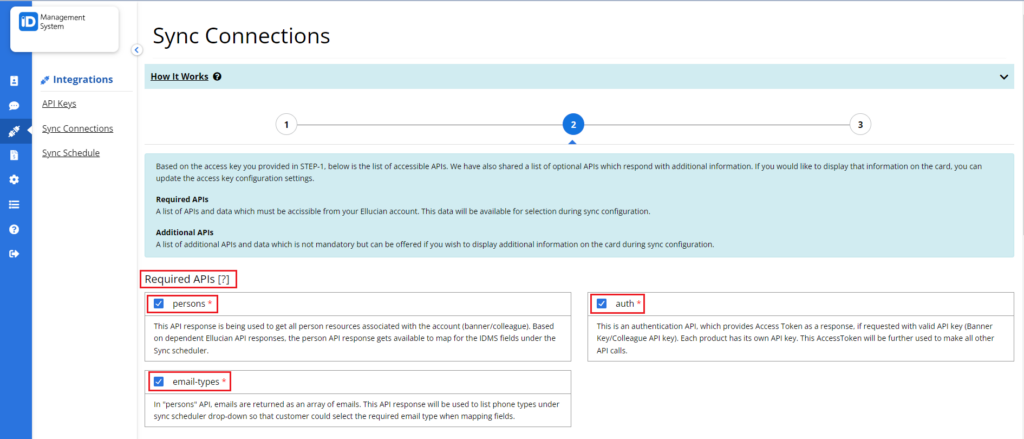Open the help question mark sidebar icon
The height and width of the screenshot is (439, 1024).
click(14, 229)
